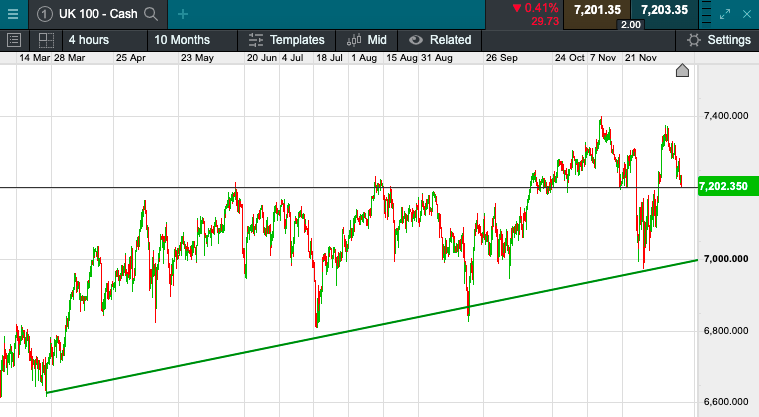The height and width of the screenshot is (417, 759).
Task: Click the buy price 7,203.35
Action: pos(664,10)
